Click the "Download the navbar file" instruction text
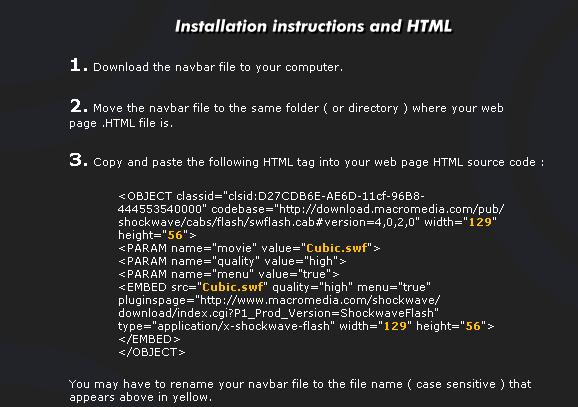Image resolution: width=578 pixels, height=407 pixels. (x=218, y=67)
